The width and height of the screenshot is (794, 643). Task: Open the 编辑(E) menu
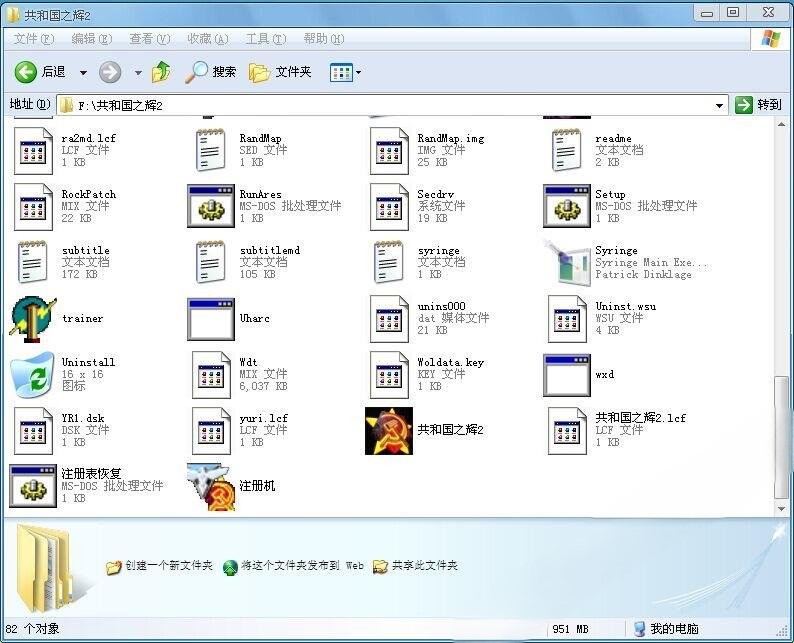[x=92, y=39]
